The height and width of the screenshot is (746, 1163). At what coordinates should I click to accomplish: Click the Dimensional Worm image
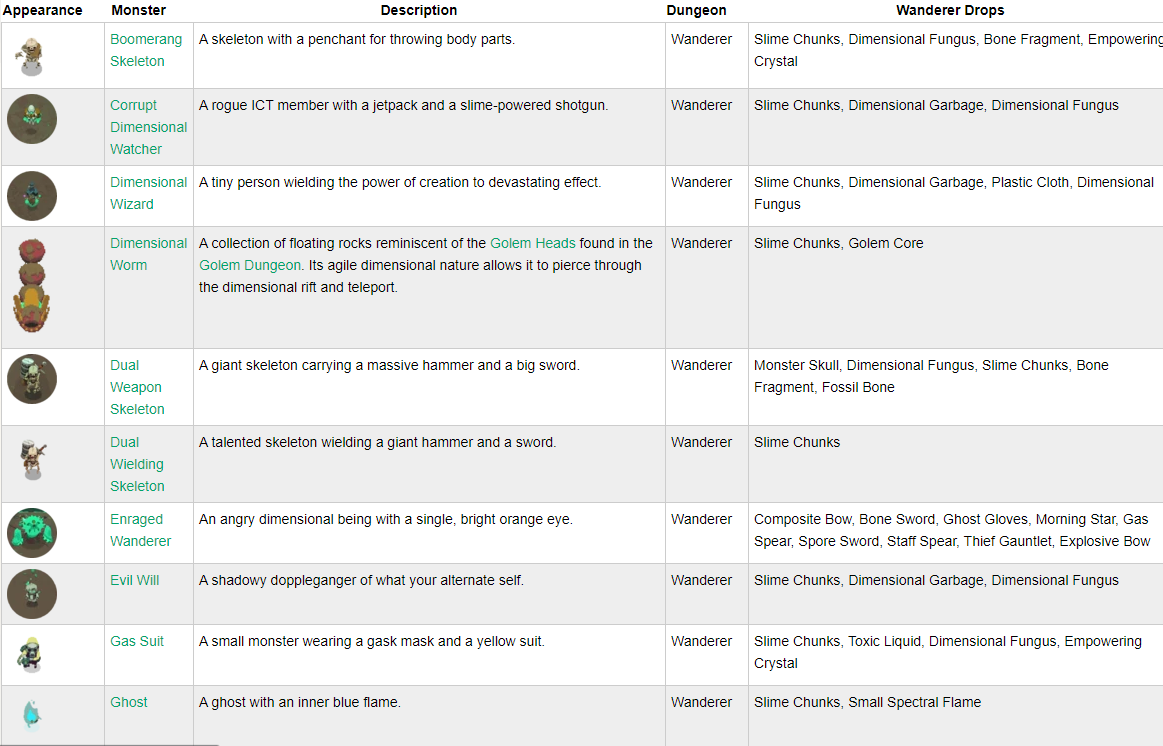point(32,286)
